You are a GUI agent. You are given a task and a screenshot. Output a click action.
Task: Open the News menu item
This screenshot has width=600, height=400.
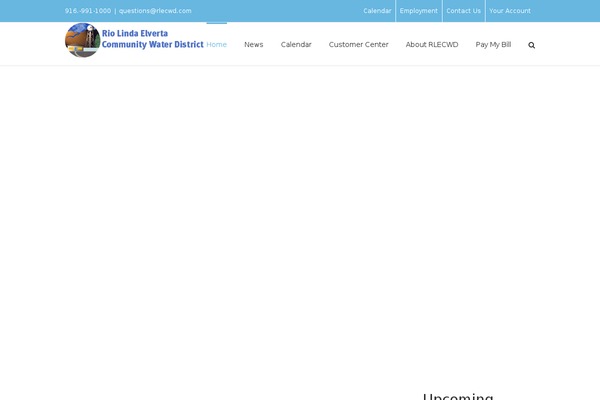click(254, 44)
